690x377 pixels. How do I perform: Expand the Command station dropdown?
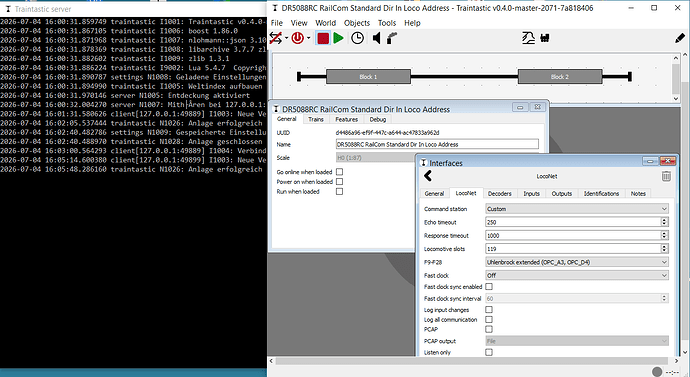tap(577, 209)
